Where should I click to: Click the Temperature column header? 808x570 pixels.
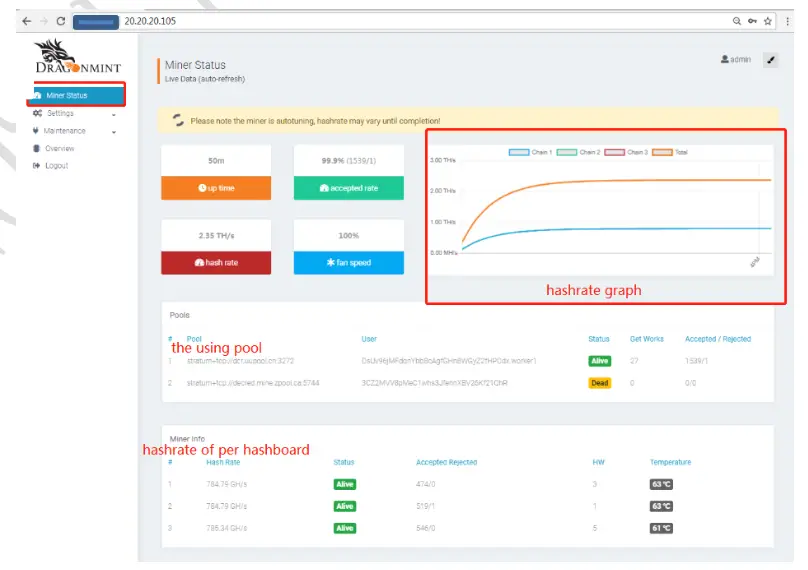[x=670, y=462]
